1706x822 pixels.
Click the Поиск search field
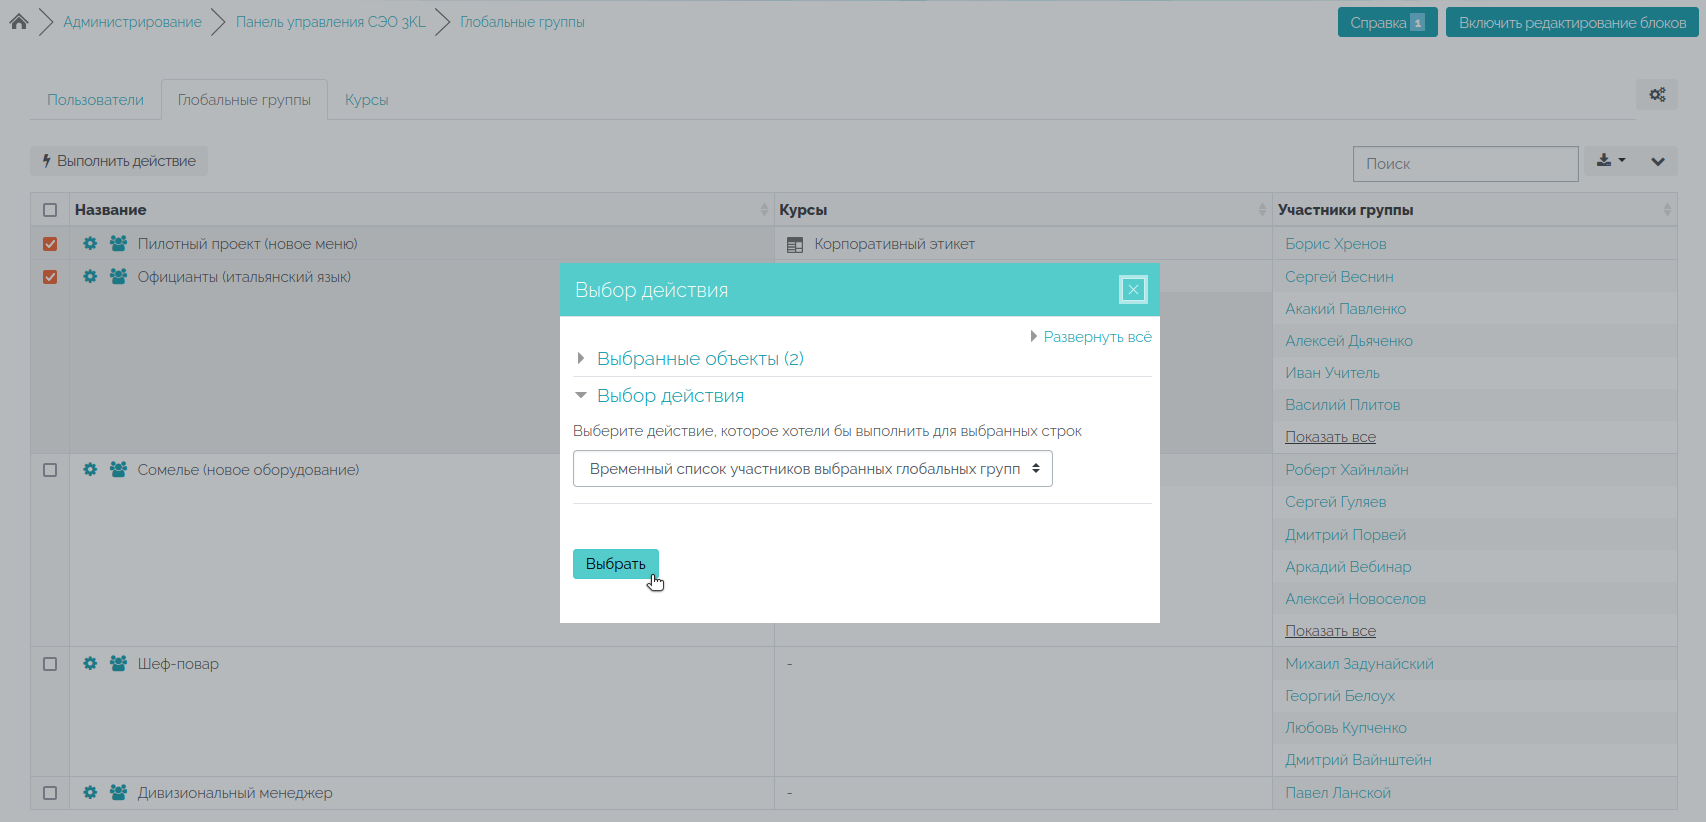pyautogui.click(x=1465, y=164)
